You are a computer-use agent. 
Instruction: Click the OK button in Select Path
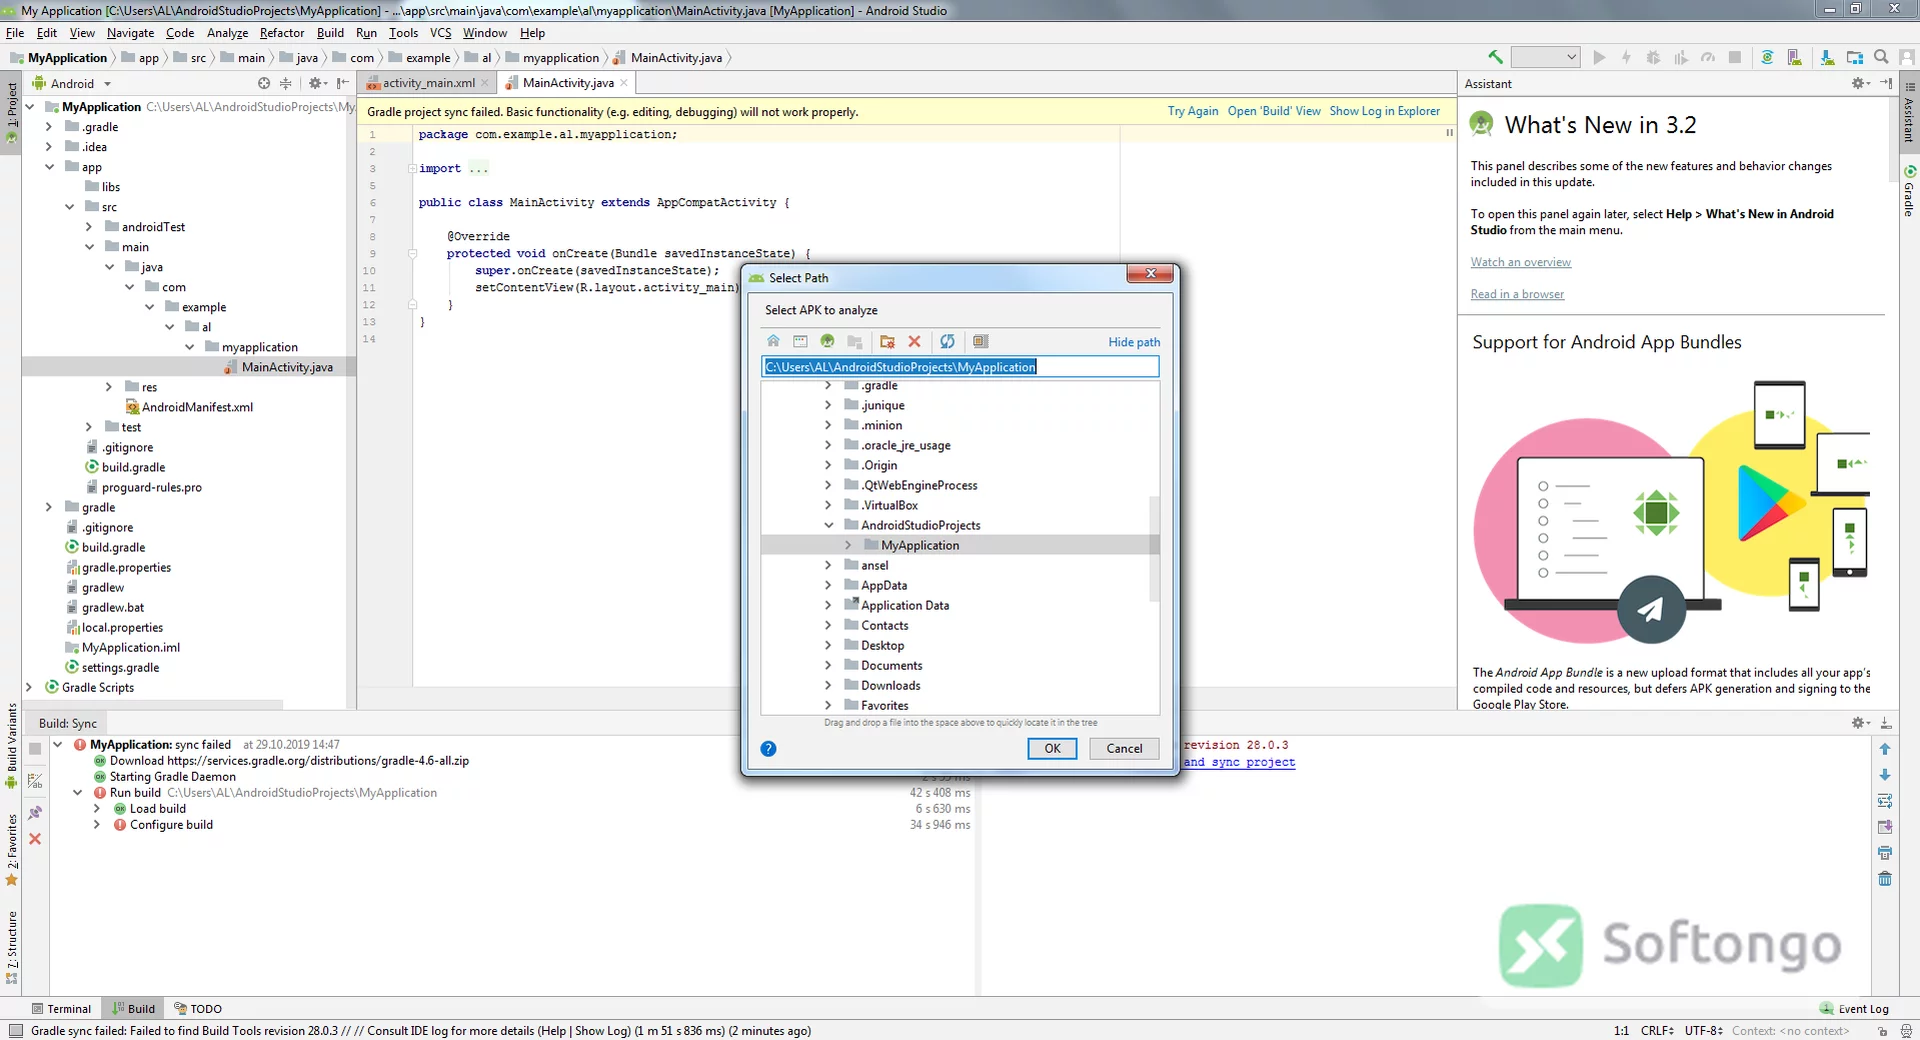point(1052,749)
